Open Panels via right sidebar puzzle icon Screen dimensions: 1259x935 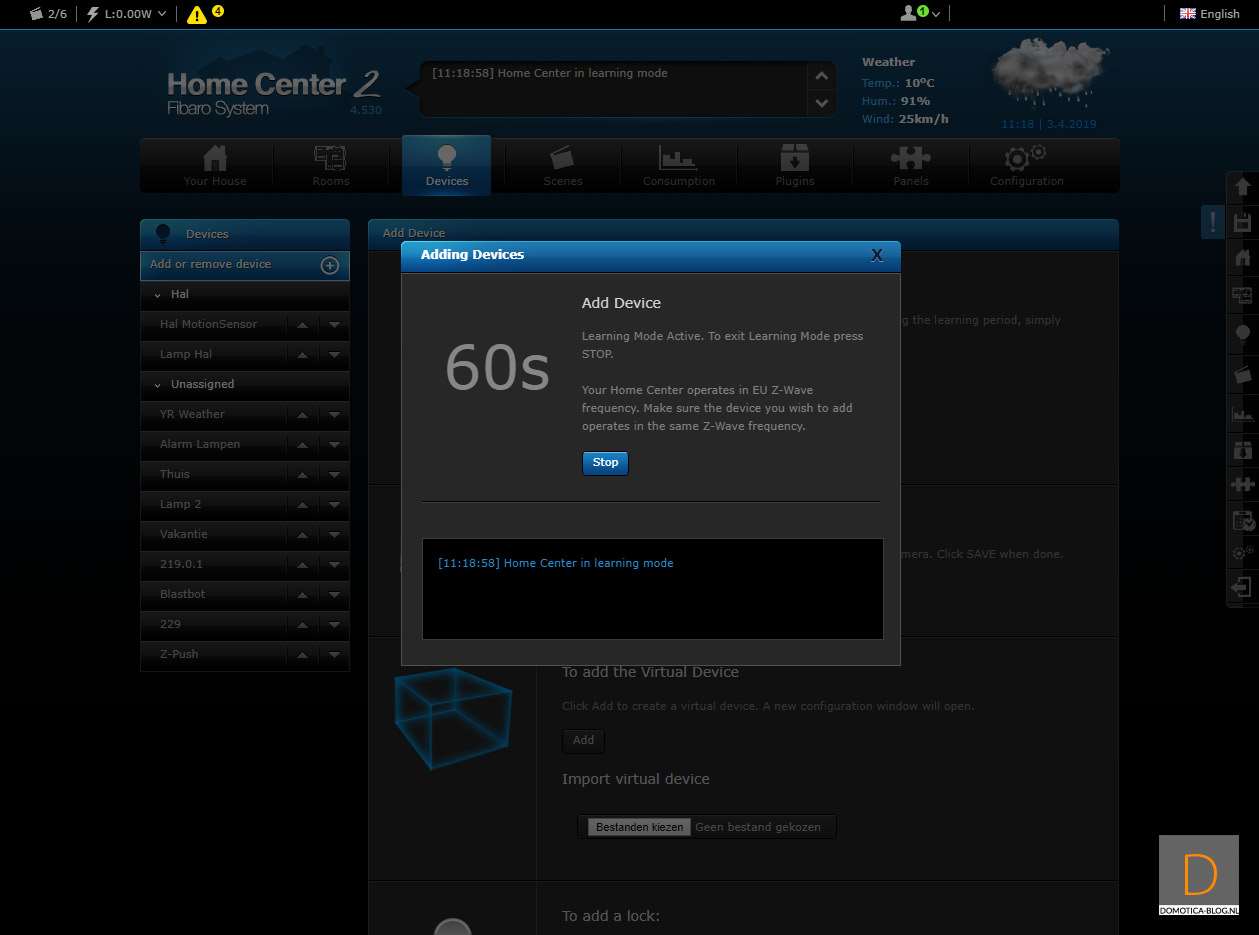click(1243, 485)
